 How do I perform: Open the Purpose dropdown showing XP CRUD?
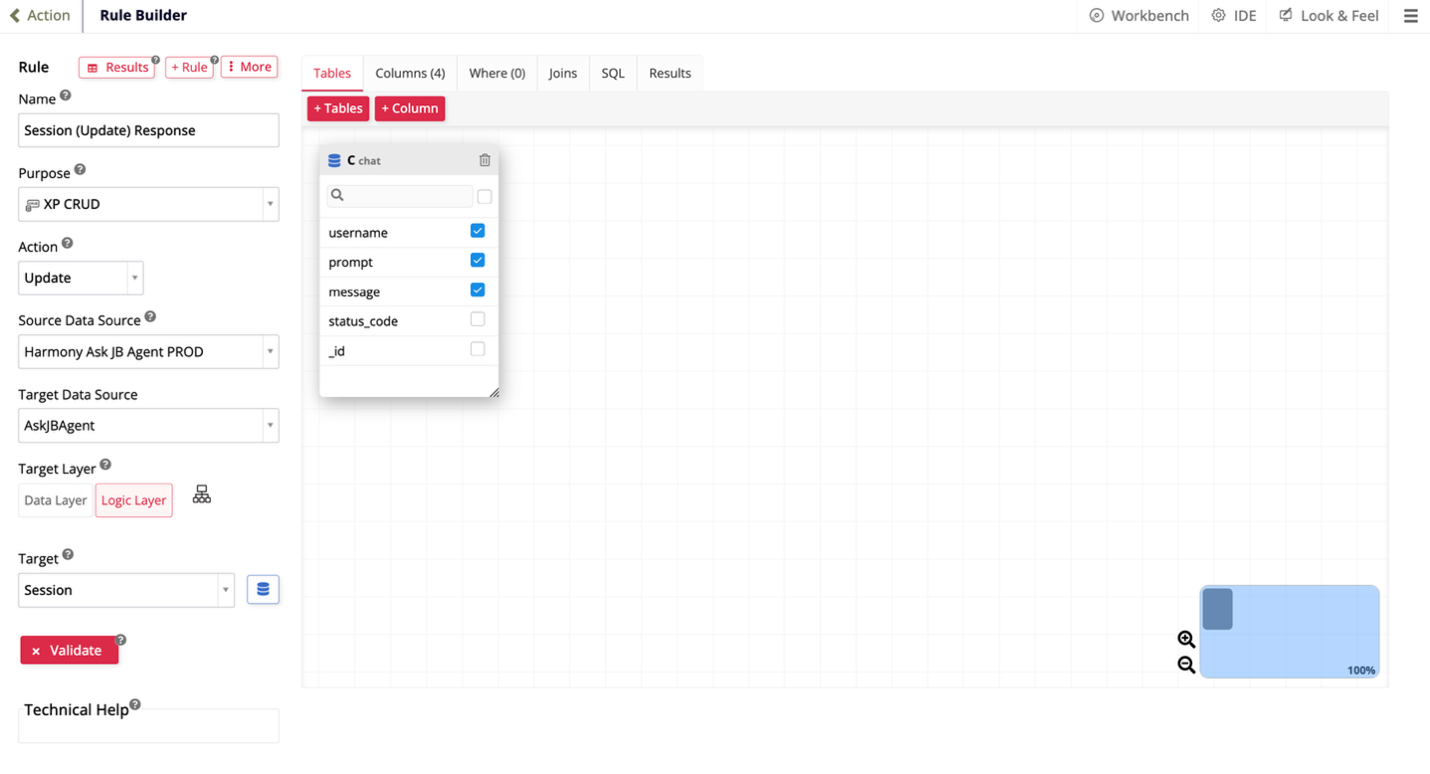[148, 204]
